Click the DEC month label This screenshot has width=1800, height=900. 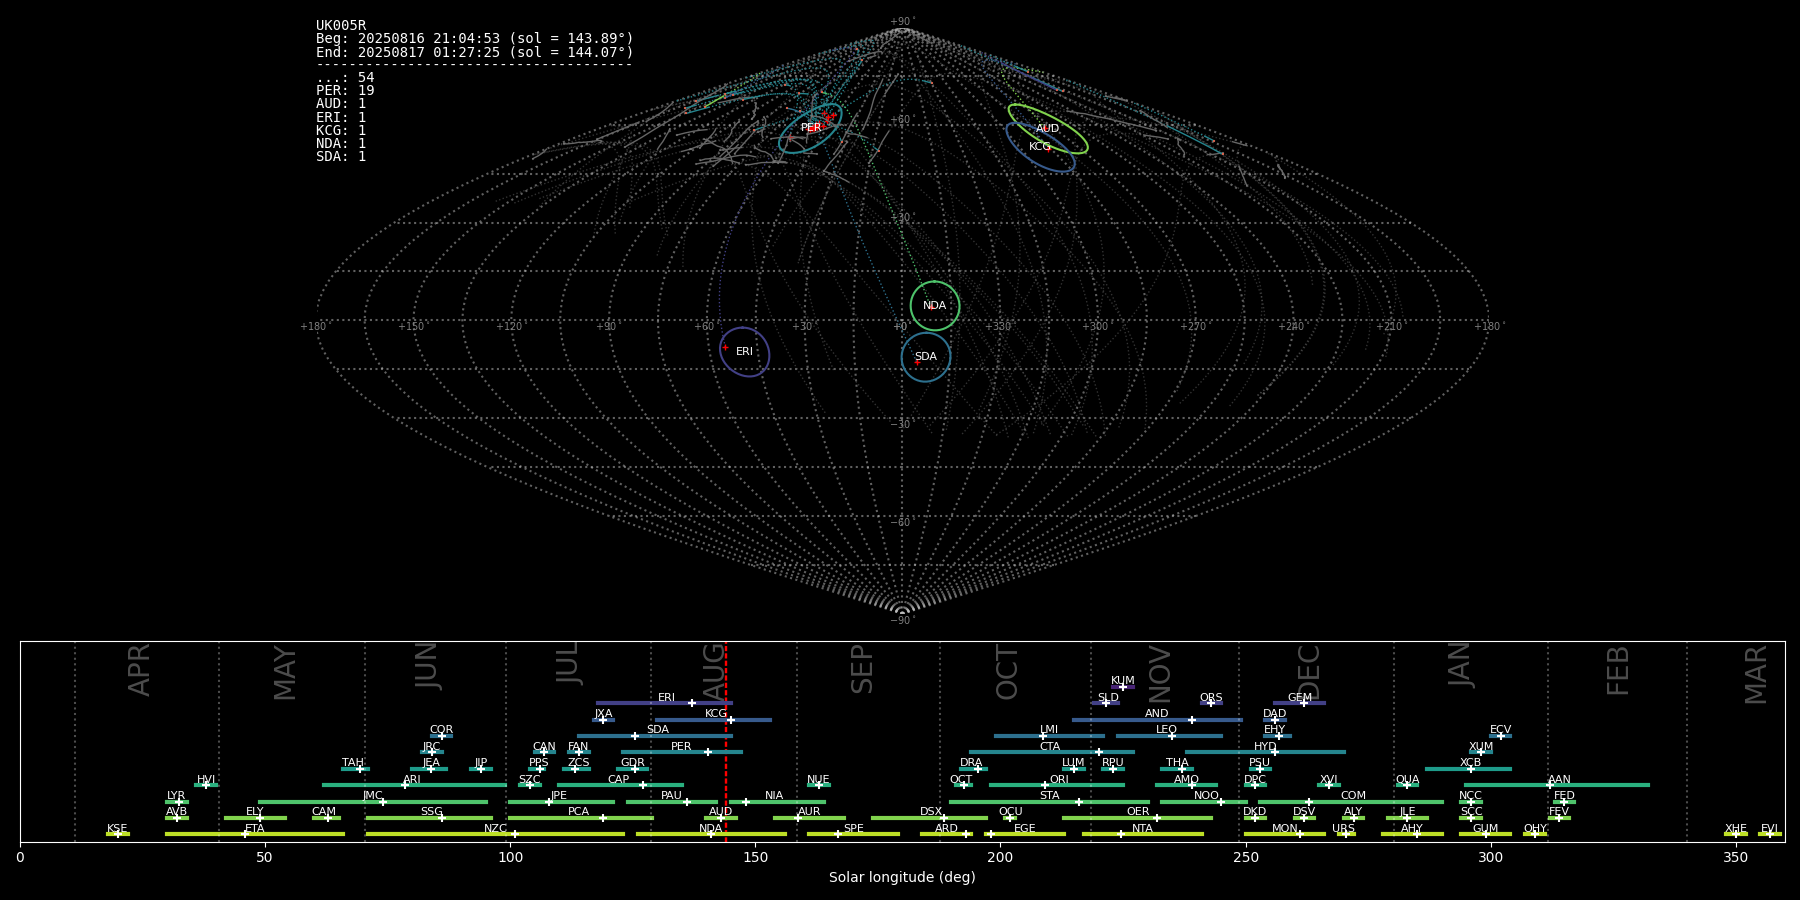[1309, 673]
